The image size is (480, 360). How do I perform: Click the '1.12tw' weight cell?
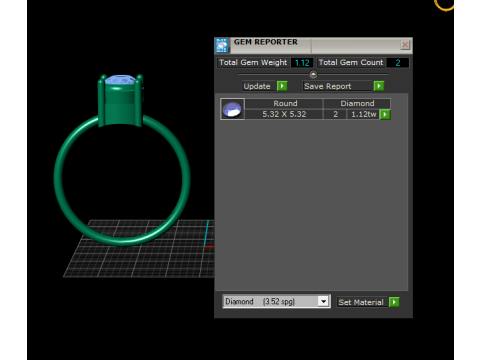click(363, 114)
